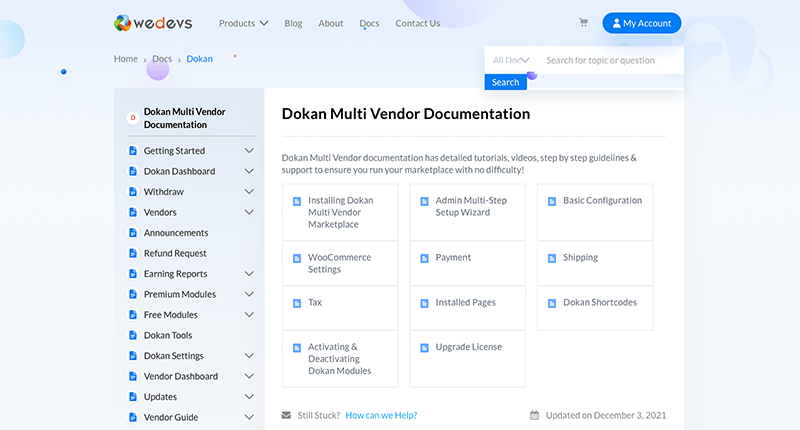Expand the Vendor Guide section chevron
The height and width of the screenshot is (430, 800).
[x=249, y=417]
